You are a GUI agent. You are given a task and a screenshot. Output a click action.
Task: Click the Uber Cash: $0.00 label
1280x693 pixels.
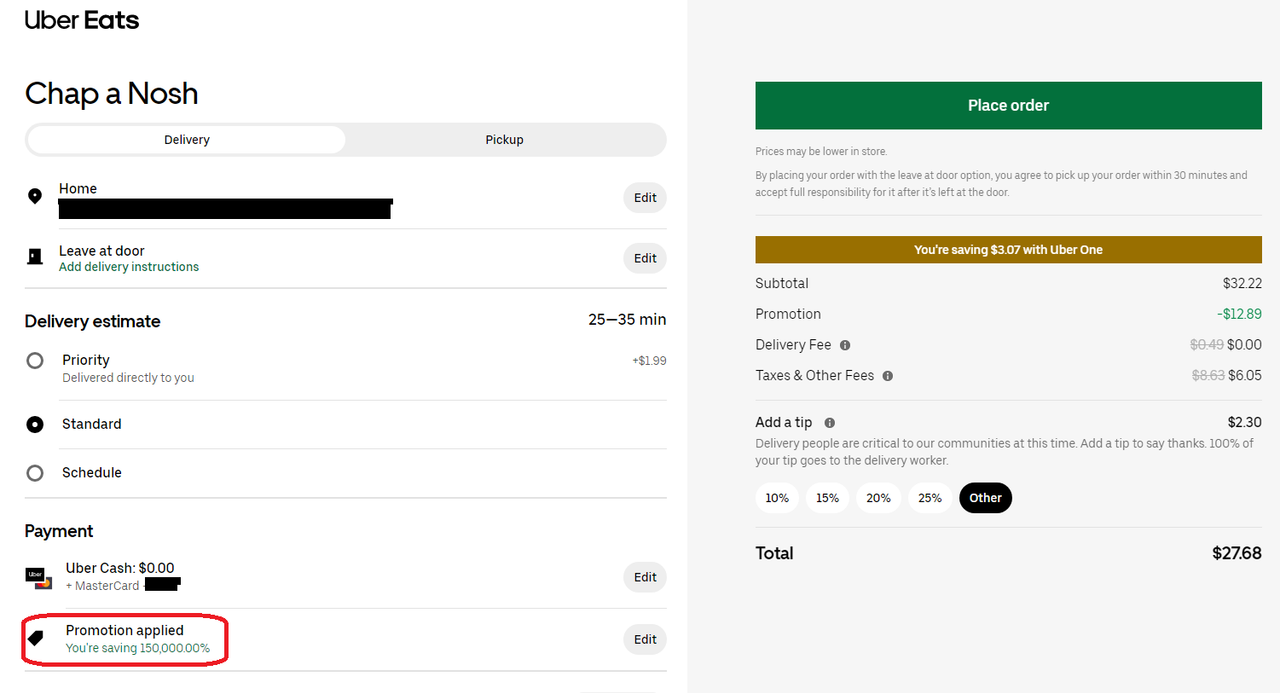click(x=120, y=568)
